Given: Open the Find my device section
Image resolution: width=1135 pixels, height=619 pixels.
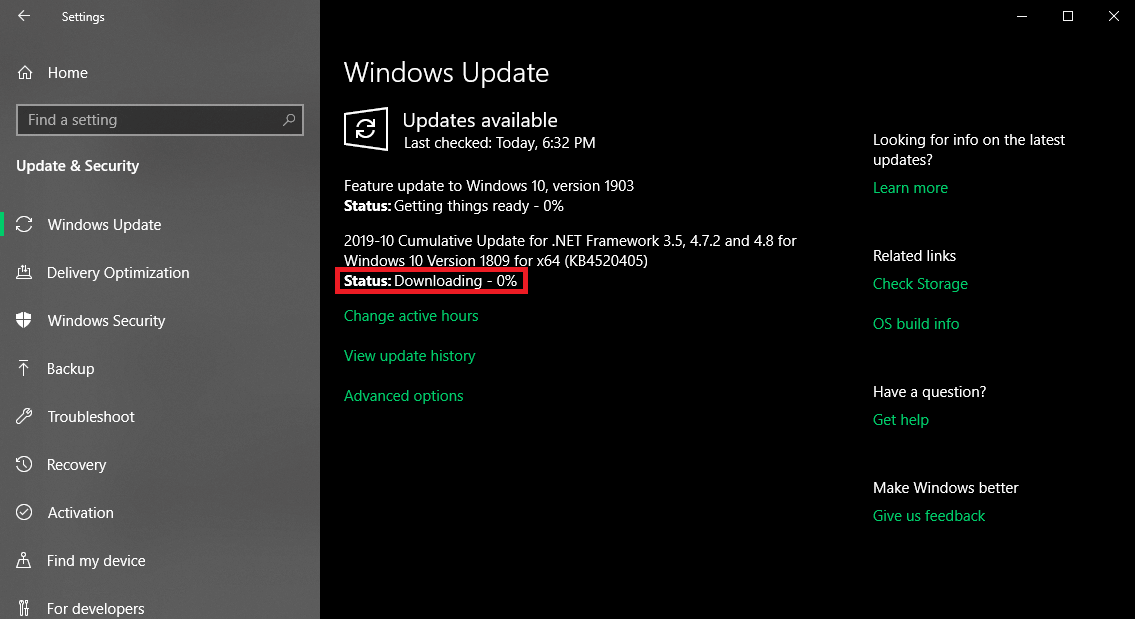Looking at the screenshot, I should click(x=96, y=561).
